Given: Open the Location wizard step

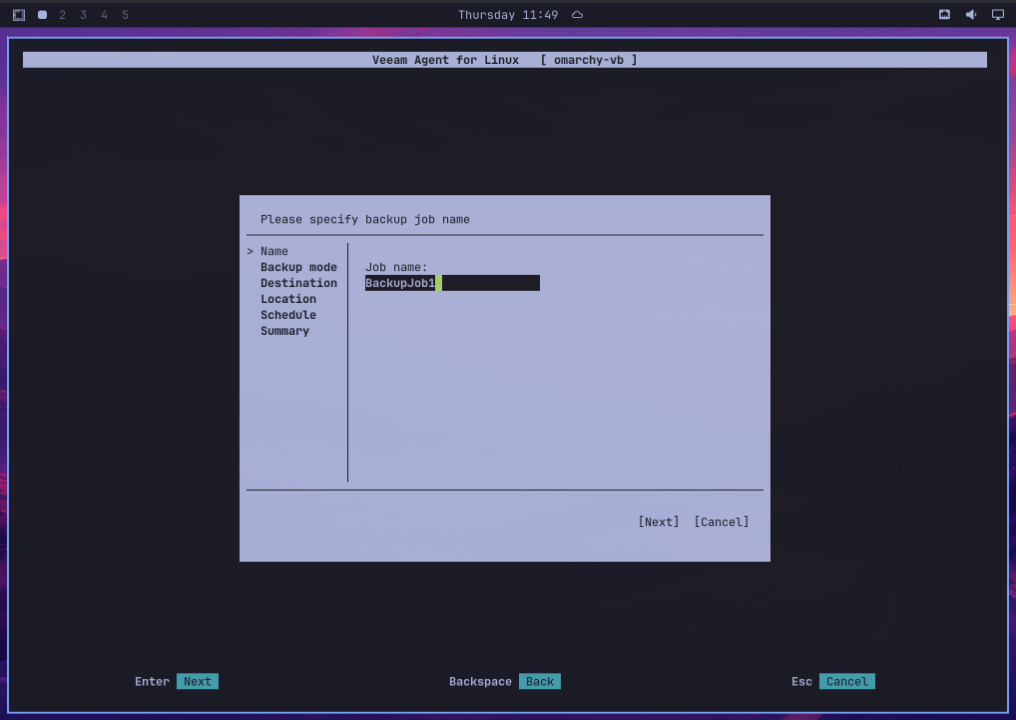Looking at the screenshot, I should pyautogui.click(x=288, y=299).
